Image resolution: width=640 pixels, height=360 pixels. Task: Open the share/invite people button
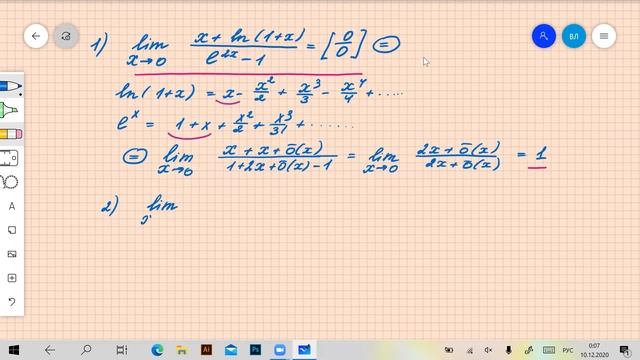pos(544,36)
